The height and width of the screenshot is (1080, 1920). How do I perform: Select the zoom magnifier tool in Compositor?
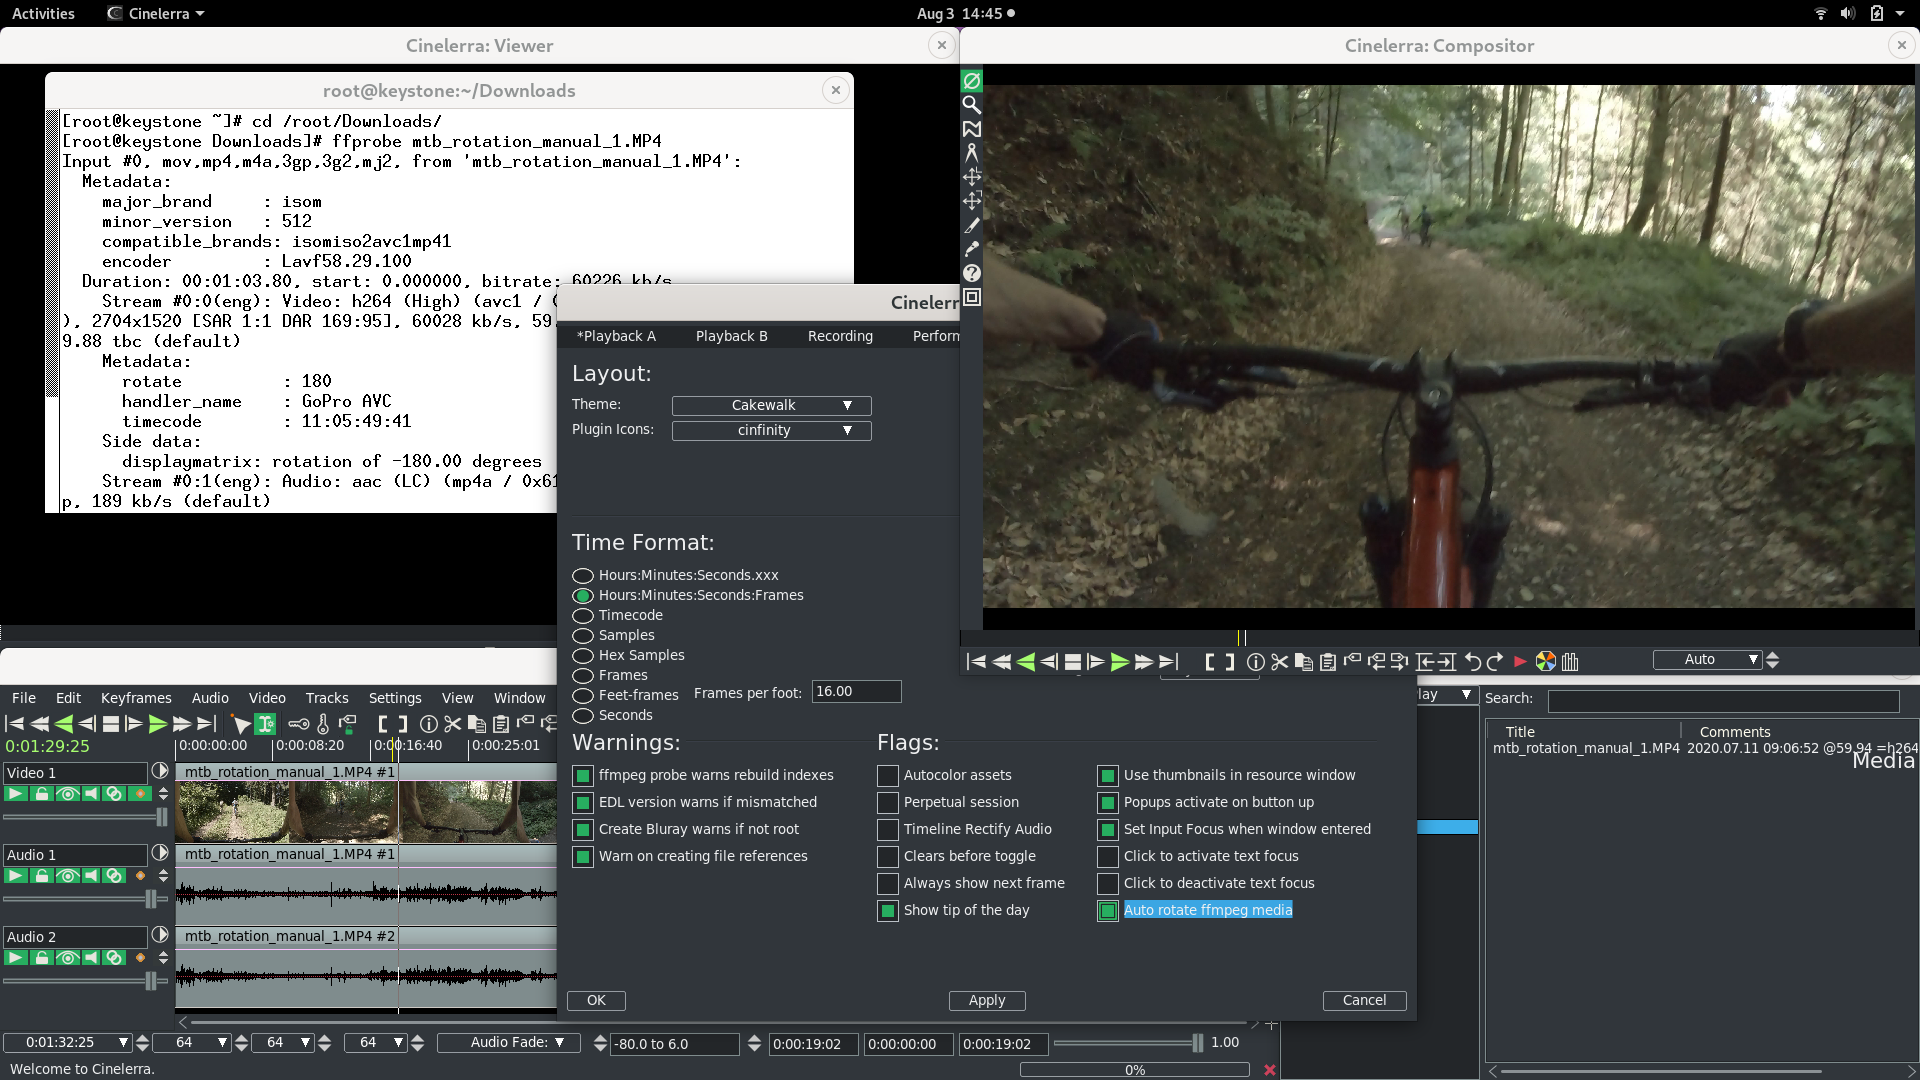pyautogui.click(x=971, y=105)
